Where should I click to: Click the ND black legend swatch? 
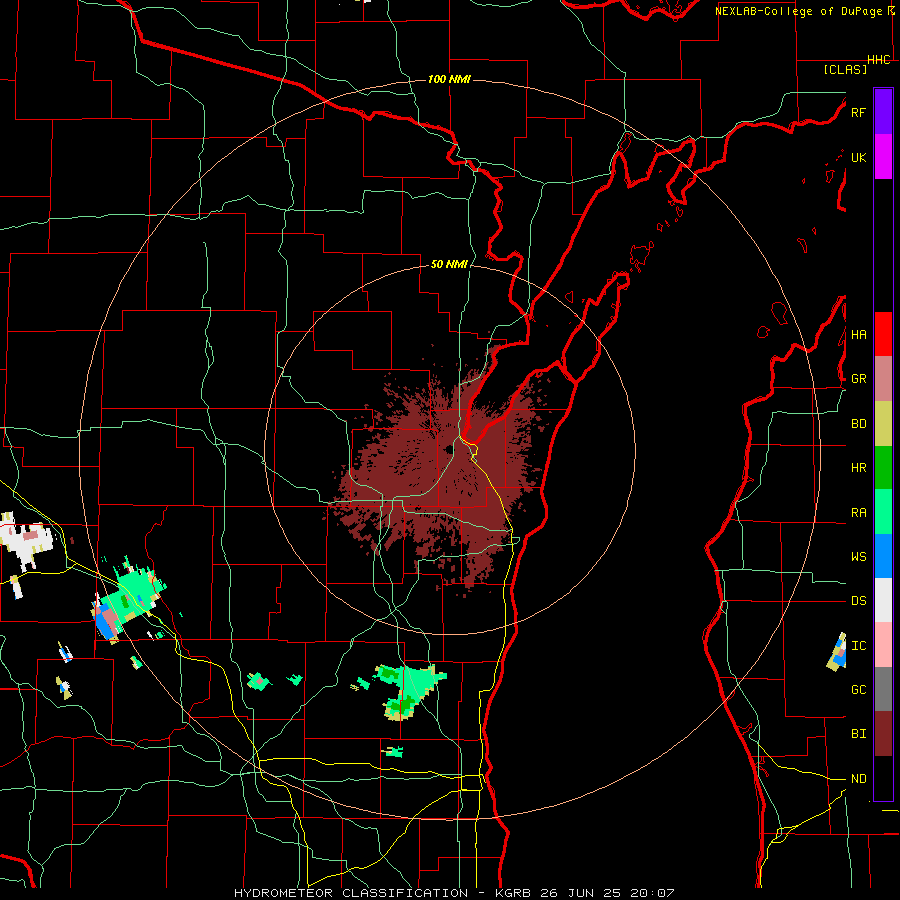pos(883,778)
